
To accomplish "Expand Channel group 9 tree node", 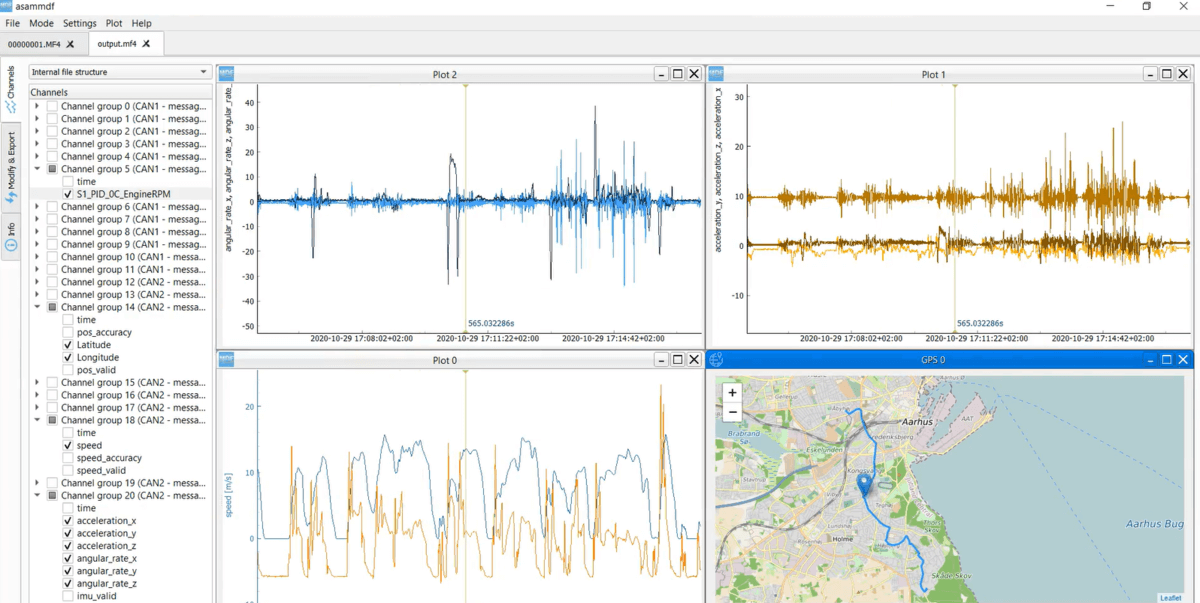I will click(x=37, y=244).
